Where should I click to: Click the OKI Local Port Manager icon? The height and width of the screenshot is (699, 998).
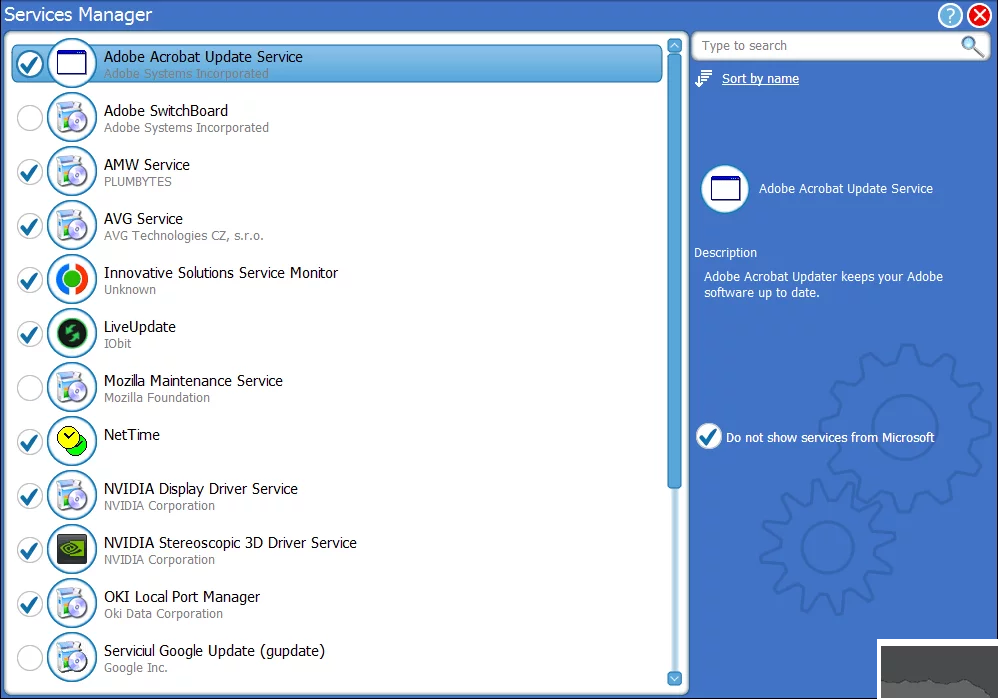pos(71,604)
